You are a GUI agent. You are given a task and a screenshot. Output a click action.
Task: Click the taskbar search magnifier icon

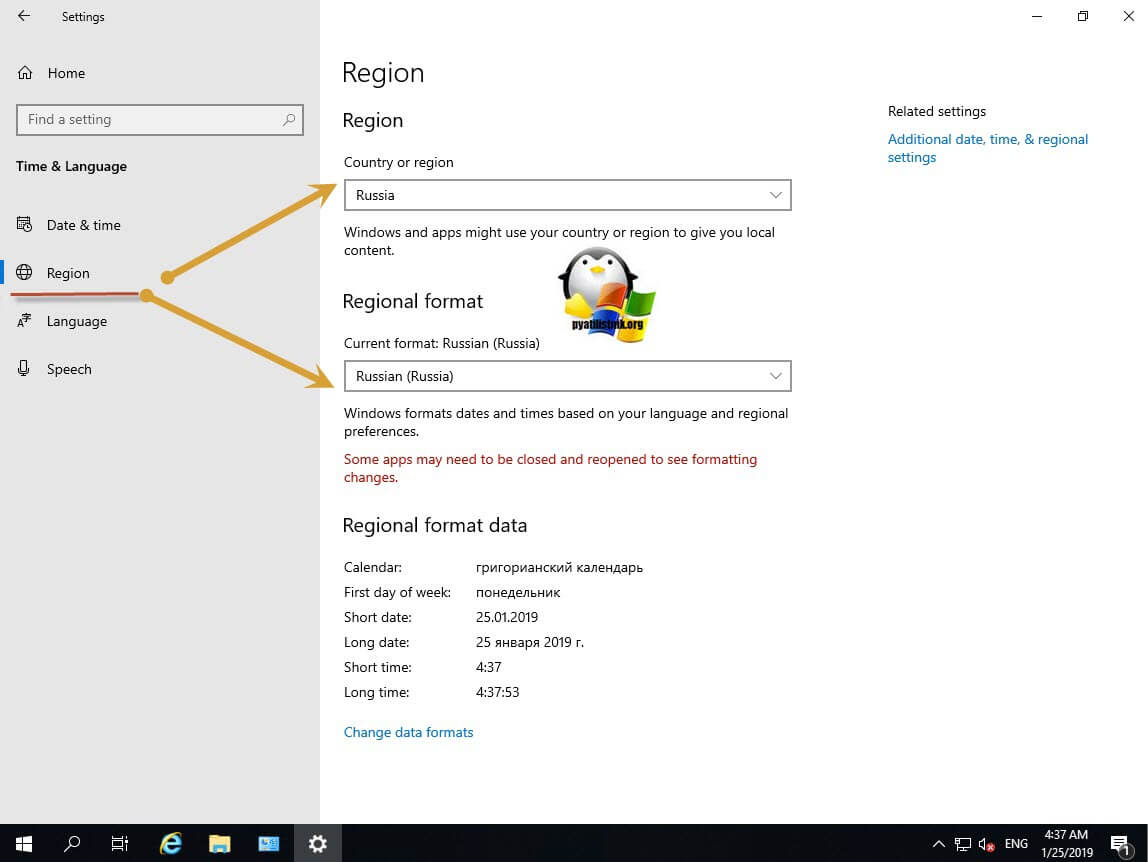[72, 843]
